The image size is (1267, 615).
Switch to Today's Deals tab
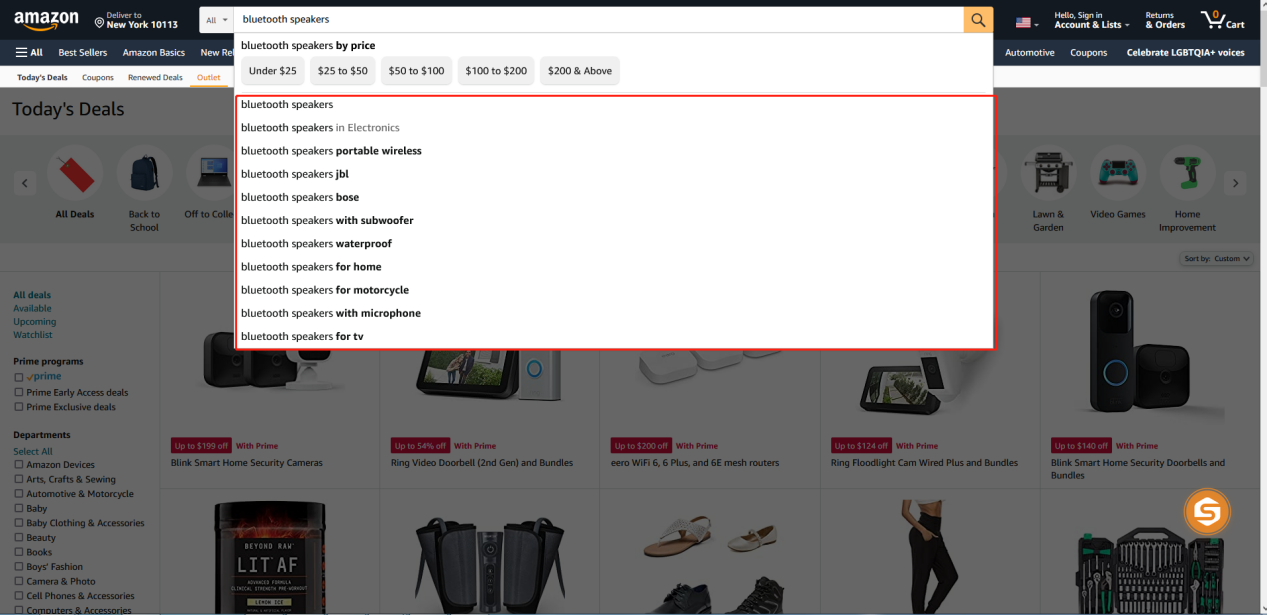(x=42, y=77)
